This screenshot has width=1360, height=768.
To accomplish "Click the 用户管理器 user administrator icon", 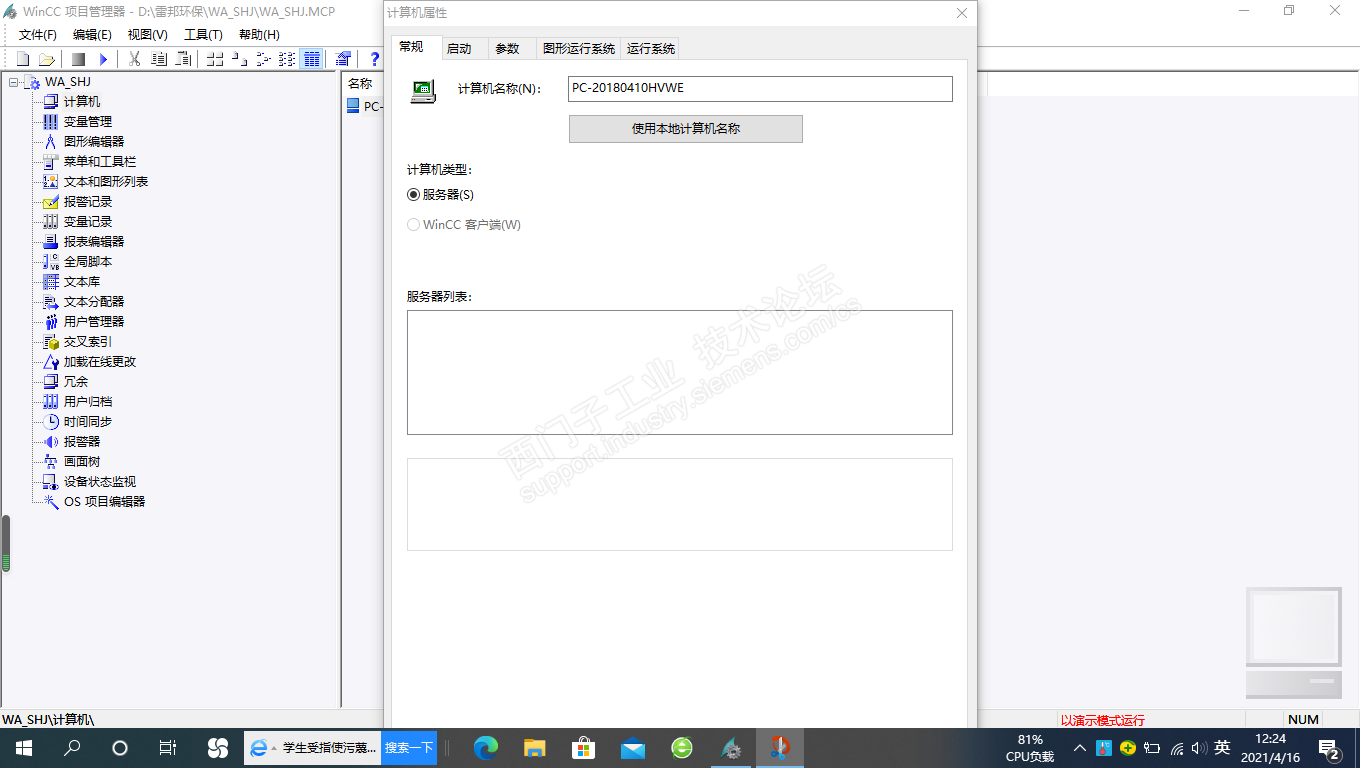I will pyautogui.click(x=51, y=321).
